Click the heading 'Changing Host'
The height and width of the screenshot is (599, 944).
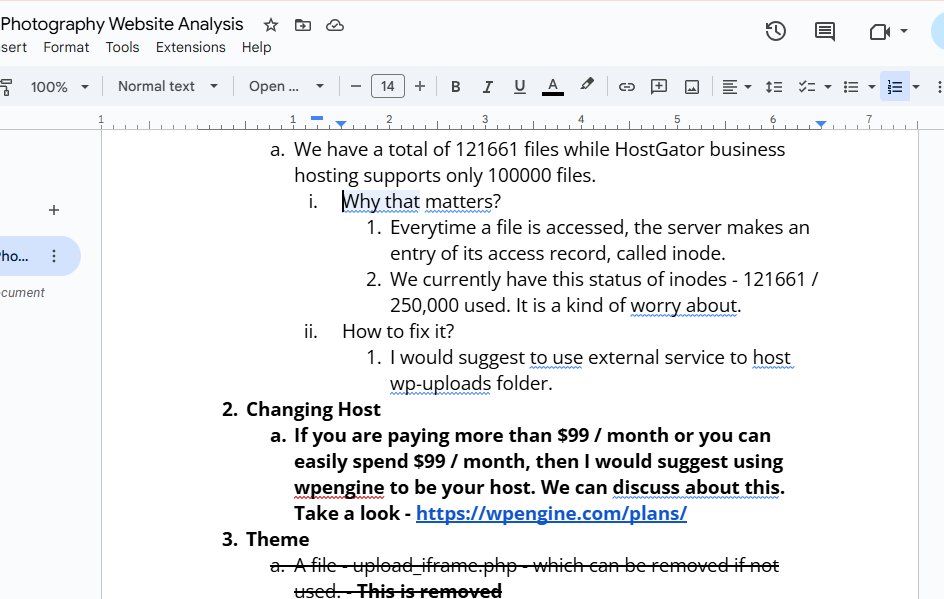(x=313, y=409)
